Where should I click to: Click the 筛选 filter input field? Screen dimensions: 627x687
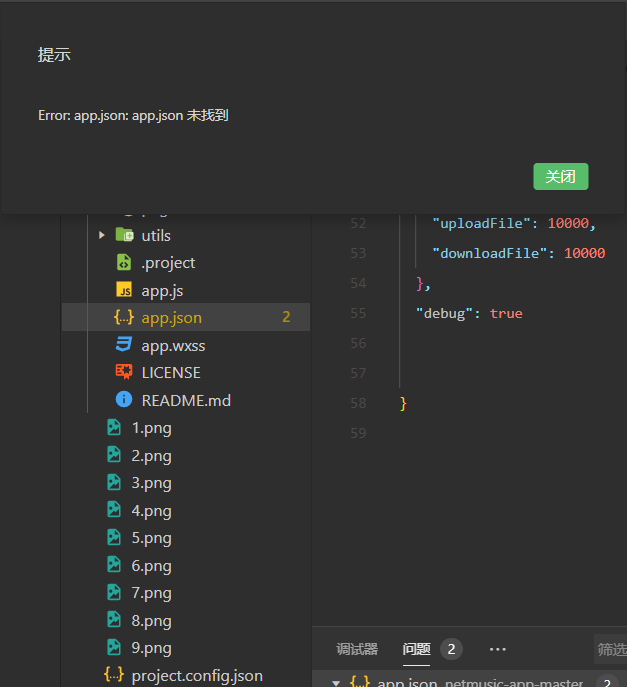point(610,650)
